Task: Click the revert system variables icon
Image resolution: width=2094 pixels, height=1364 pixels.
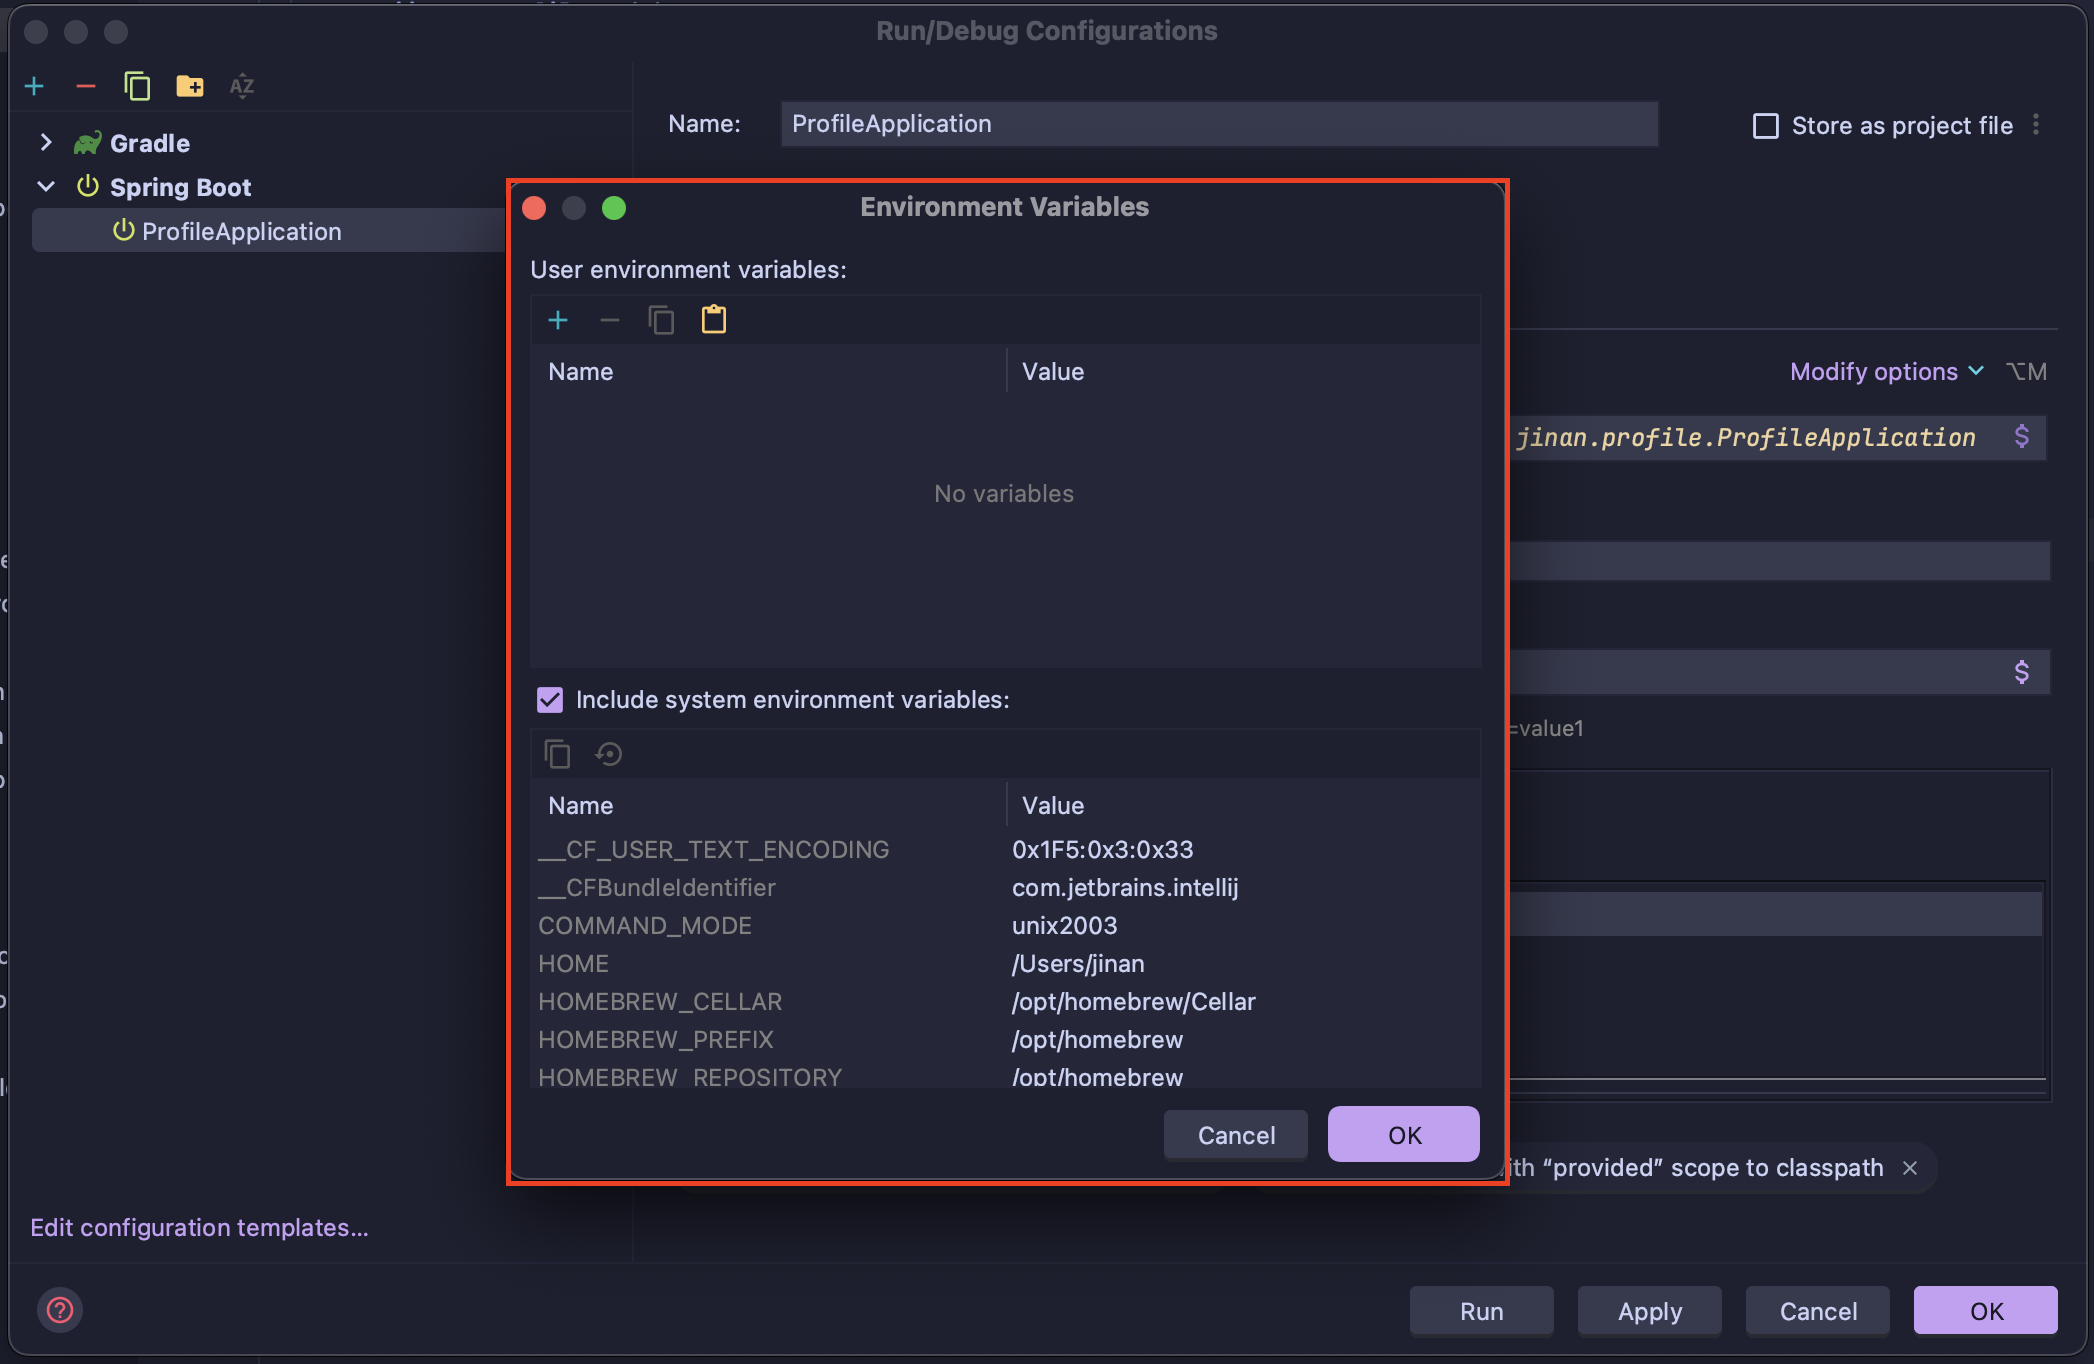Action: tap(609, 754)
